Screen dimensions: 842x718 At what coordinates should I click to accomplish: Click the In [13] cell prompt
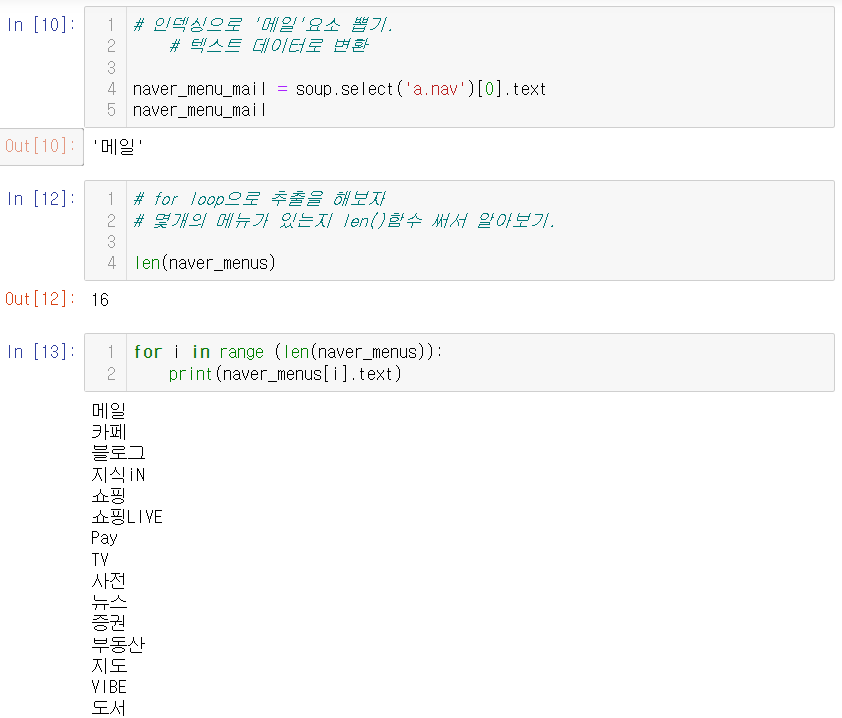41,352
